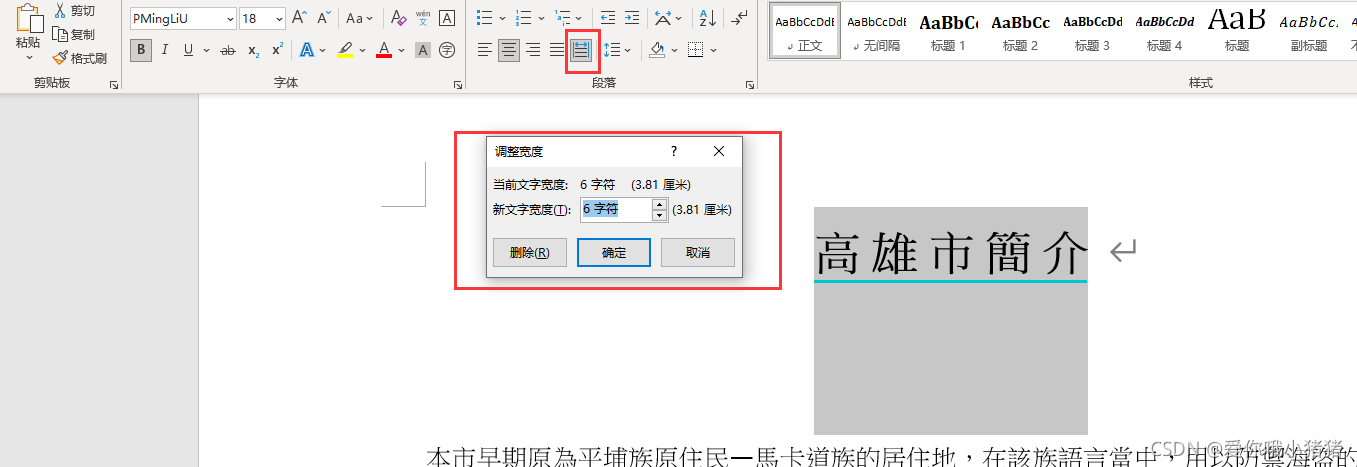Toggle bold formatting
Viewport: 1357px width, 467px height.
click(141, 50)
